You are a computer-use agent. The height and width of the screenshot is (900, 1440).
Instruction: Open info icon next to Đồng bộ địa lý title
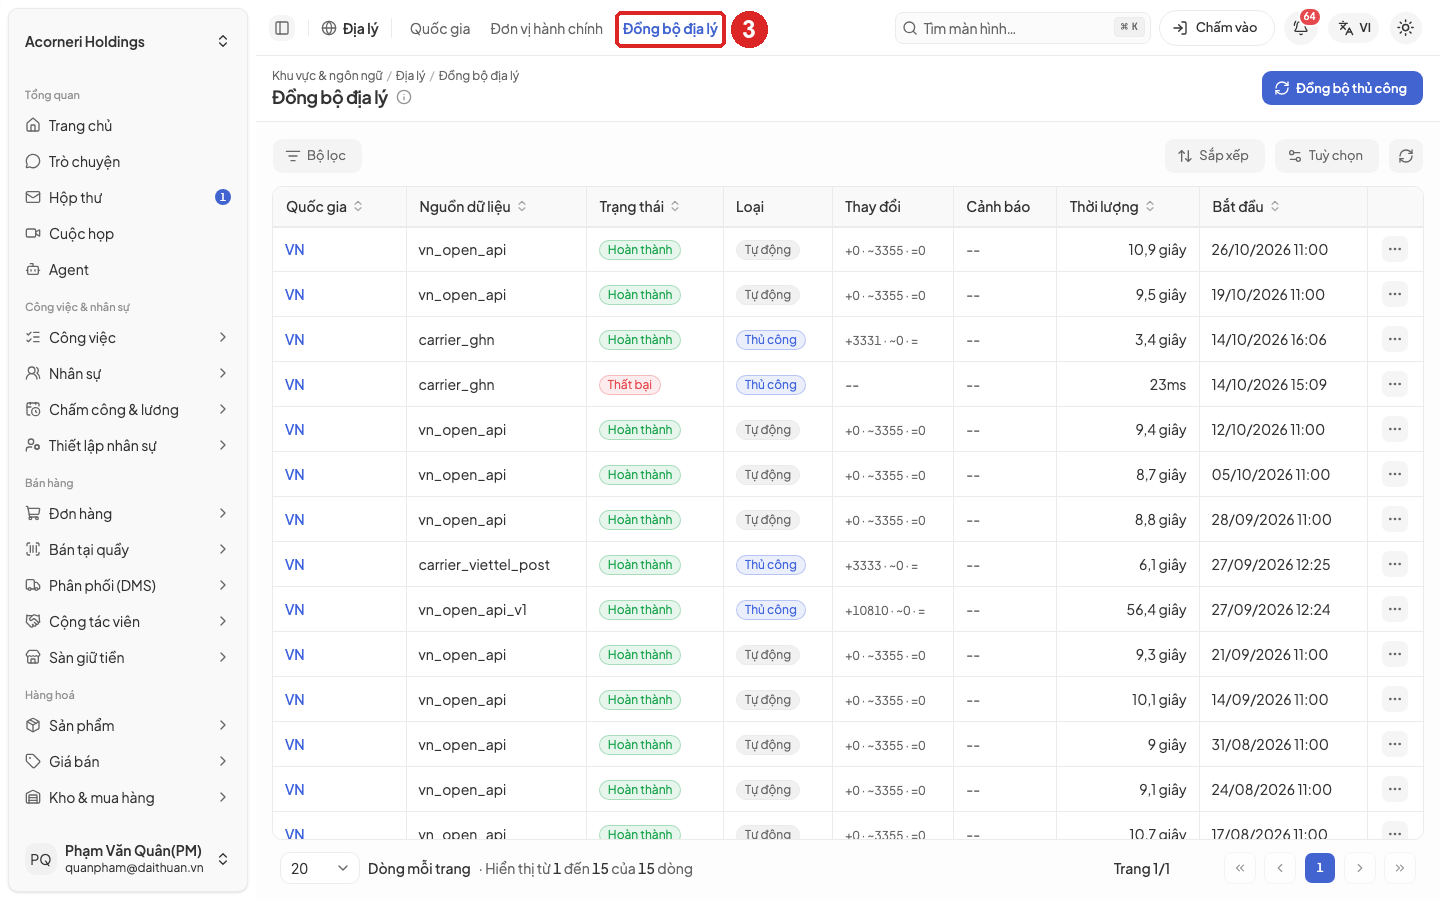click(x=404, y=97)
